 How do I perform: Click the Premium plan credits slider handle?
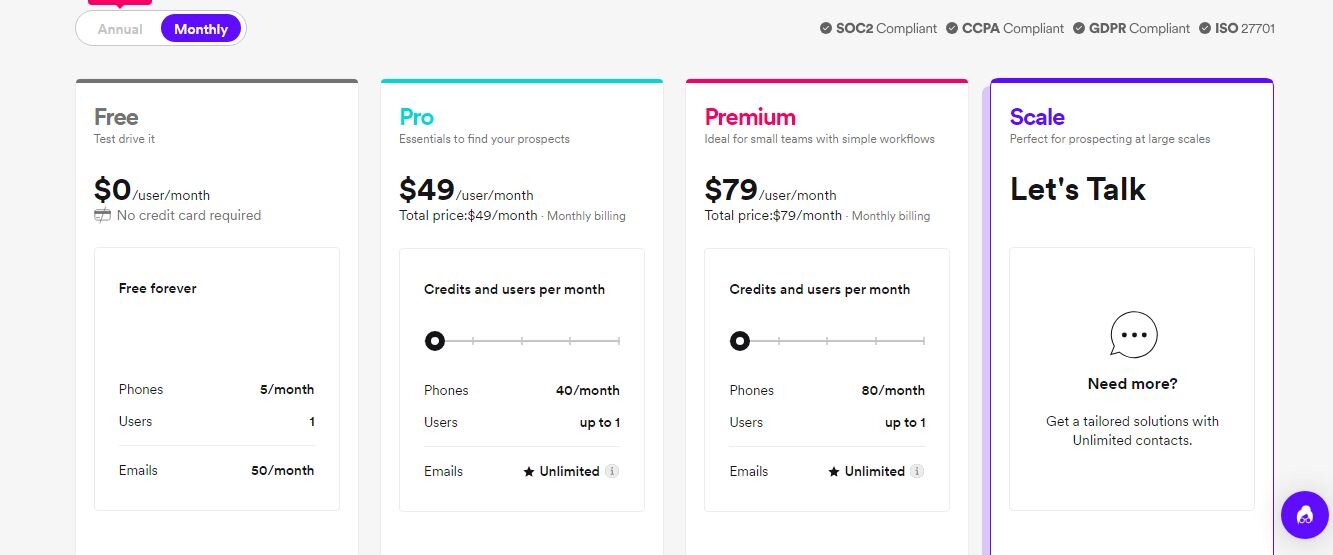click(x=739, y=341)
